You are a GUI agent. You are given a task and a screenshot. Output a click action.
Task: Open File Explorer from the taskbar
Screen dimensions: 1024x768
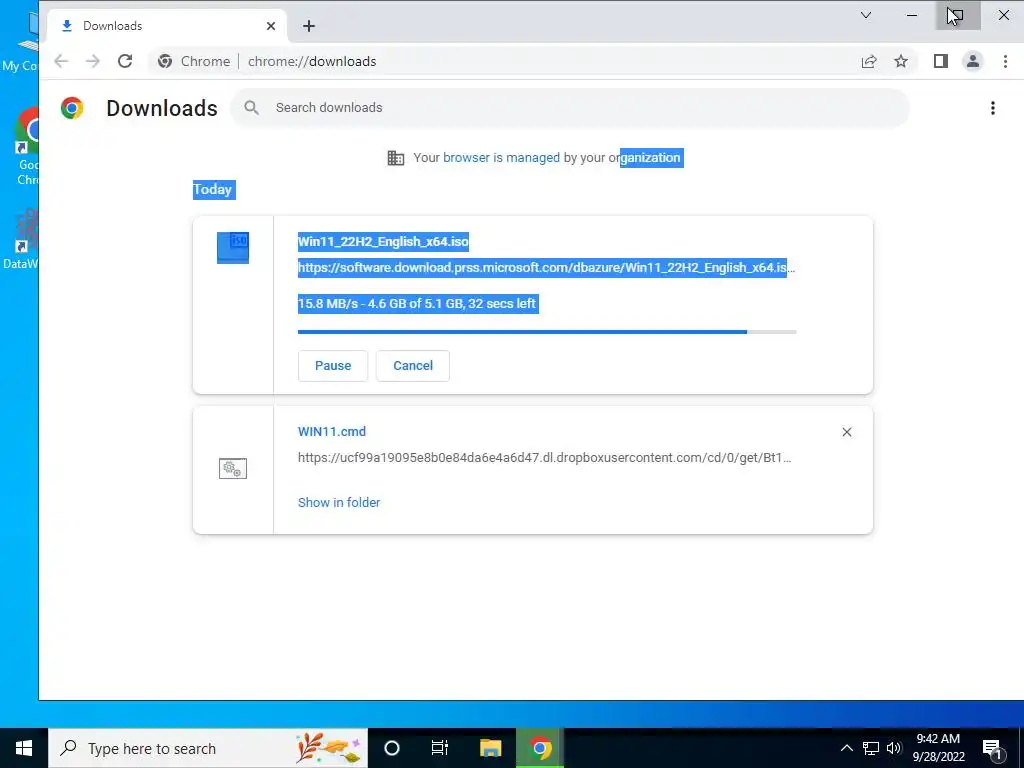pos(490,748)
